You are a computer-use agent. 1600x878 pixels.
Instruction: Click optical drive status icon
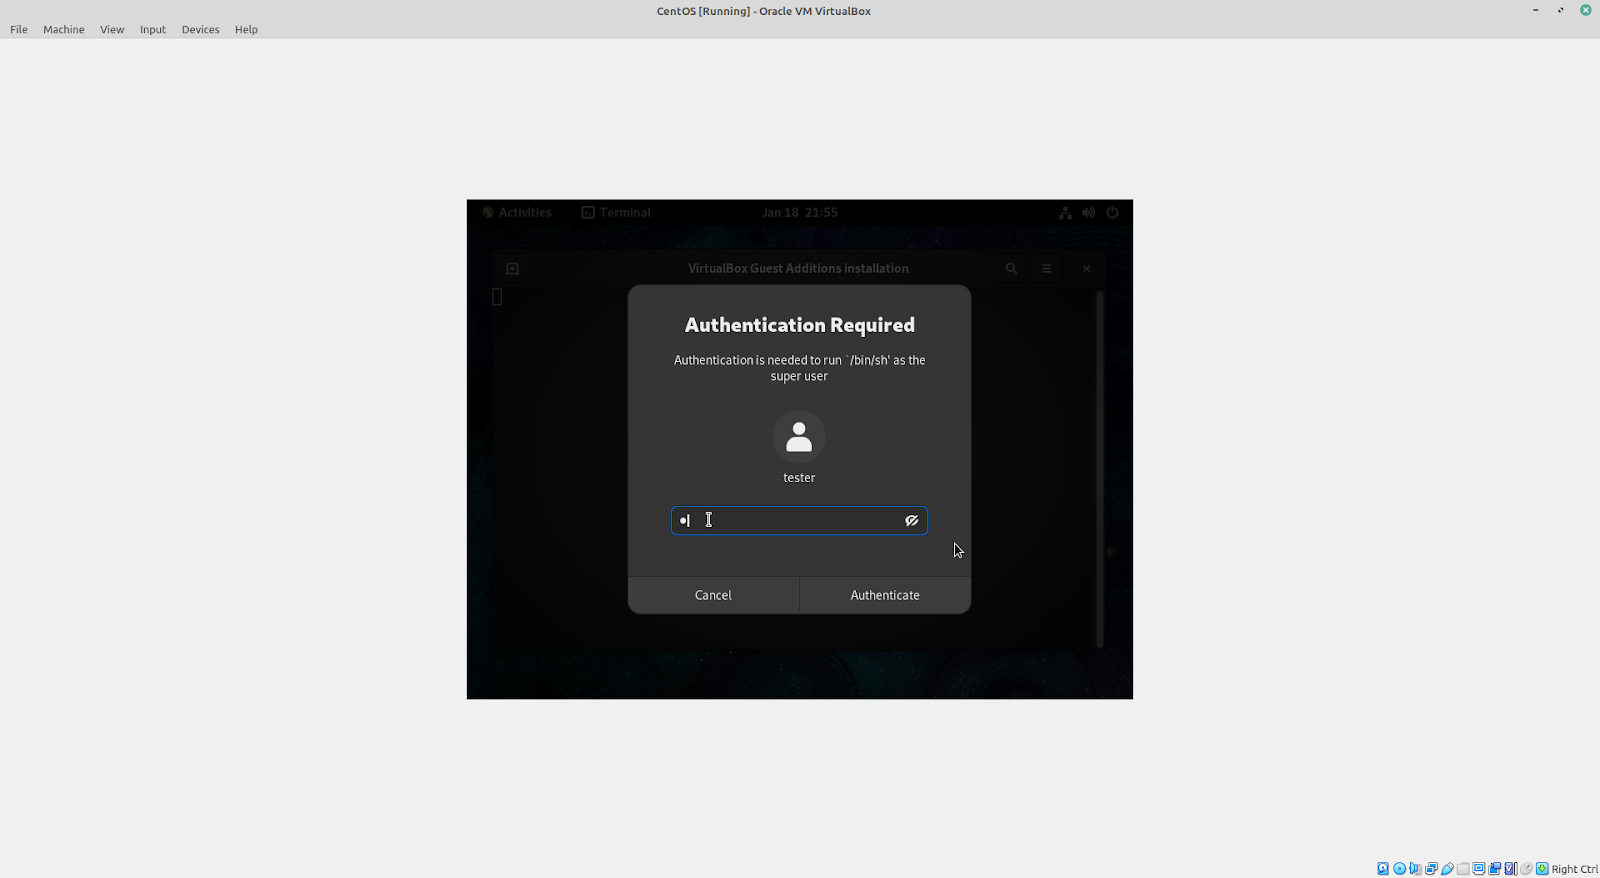point(1399,868)
